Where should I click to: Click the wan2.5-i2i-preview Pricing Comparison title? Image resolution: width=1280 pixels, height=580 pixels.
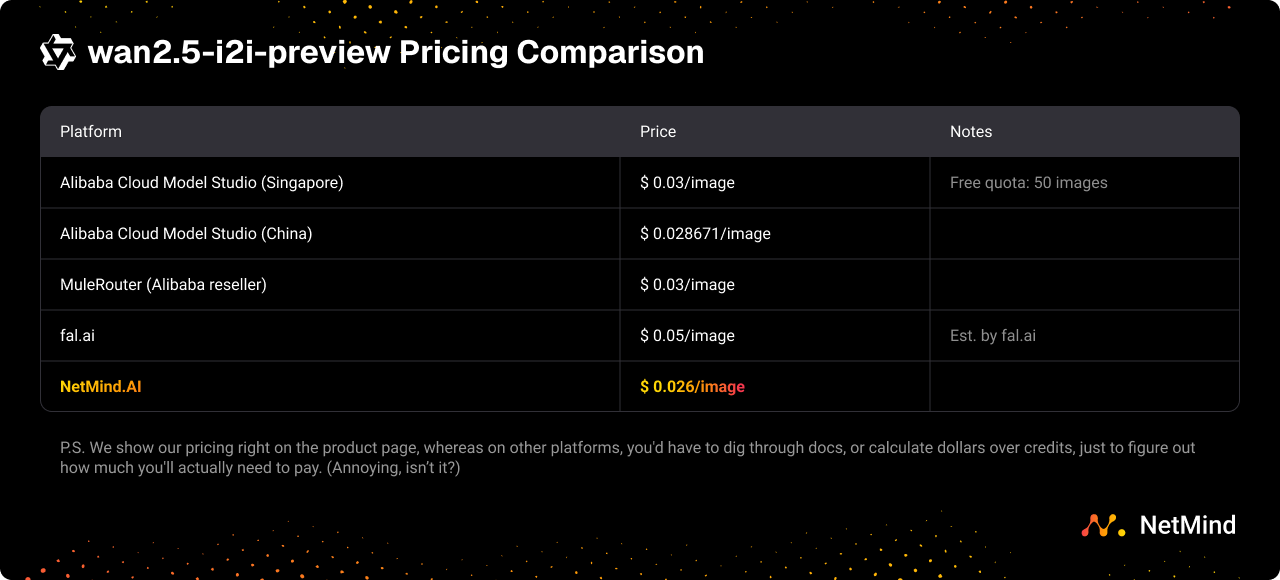(x=396, y=52)
